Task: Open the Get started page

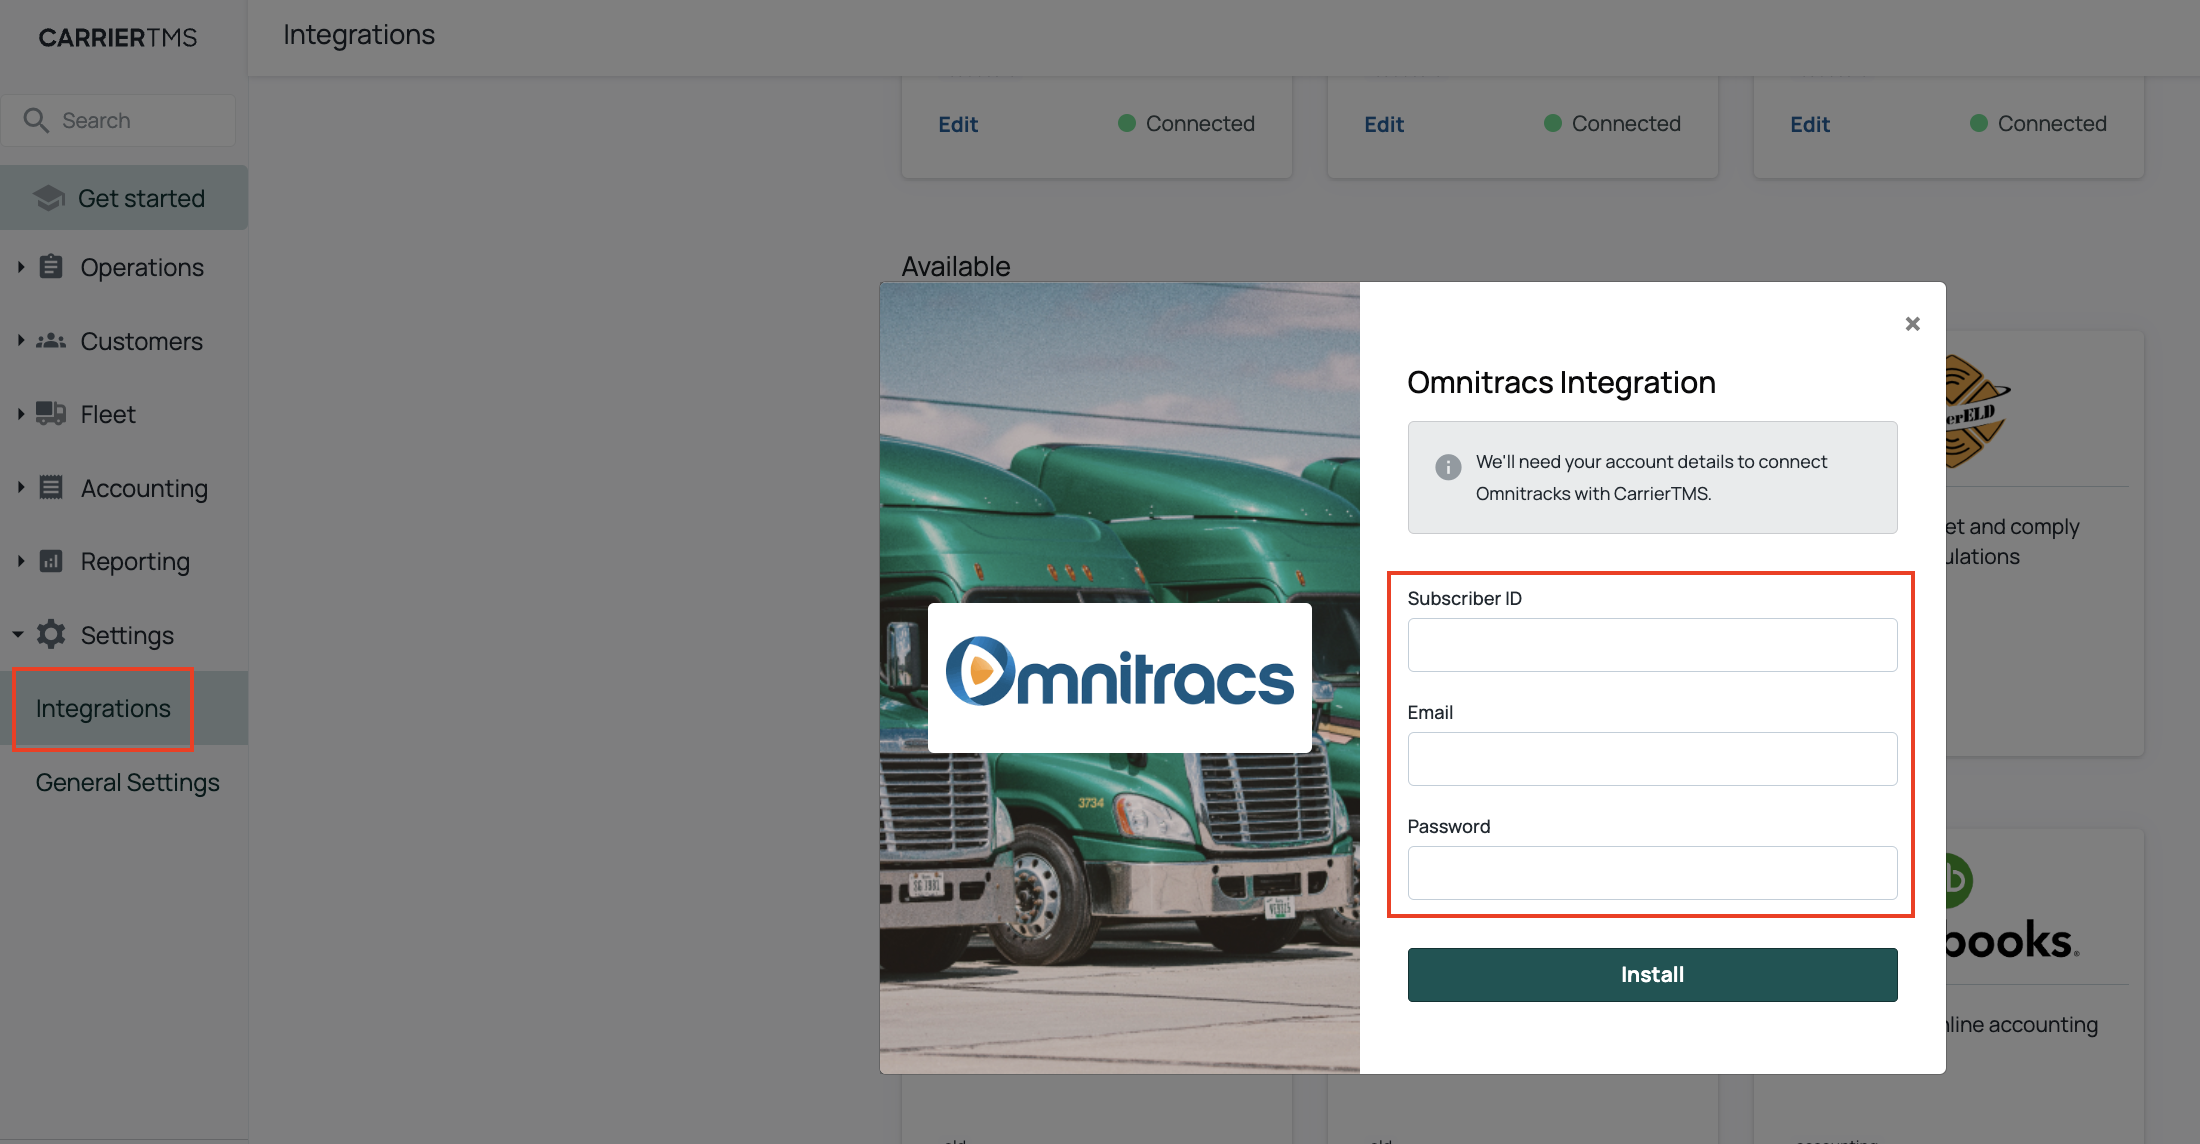Action: [124, 198]
